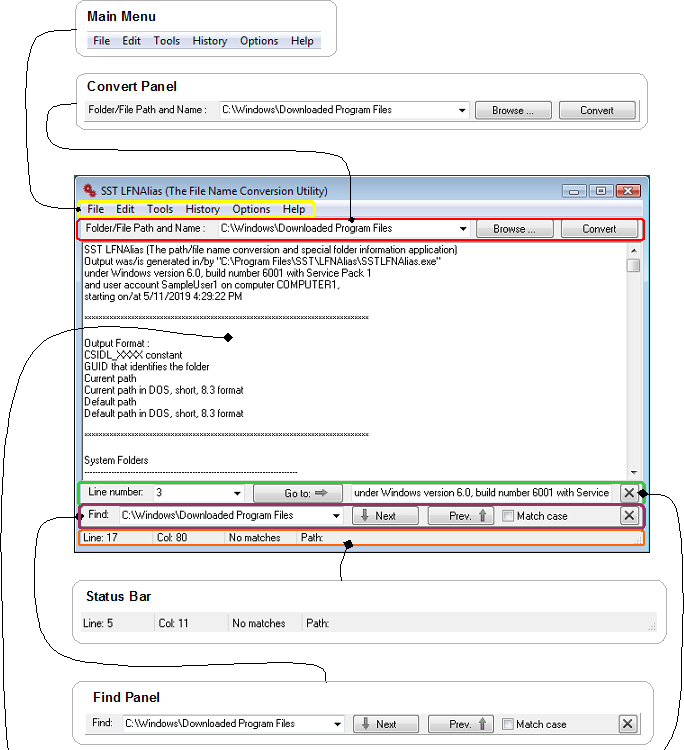The image size is (684, 750).
Task: Click 'Path:' in the Status Bar callout
Action: (317, 623)
